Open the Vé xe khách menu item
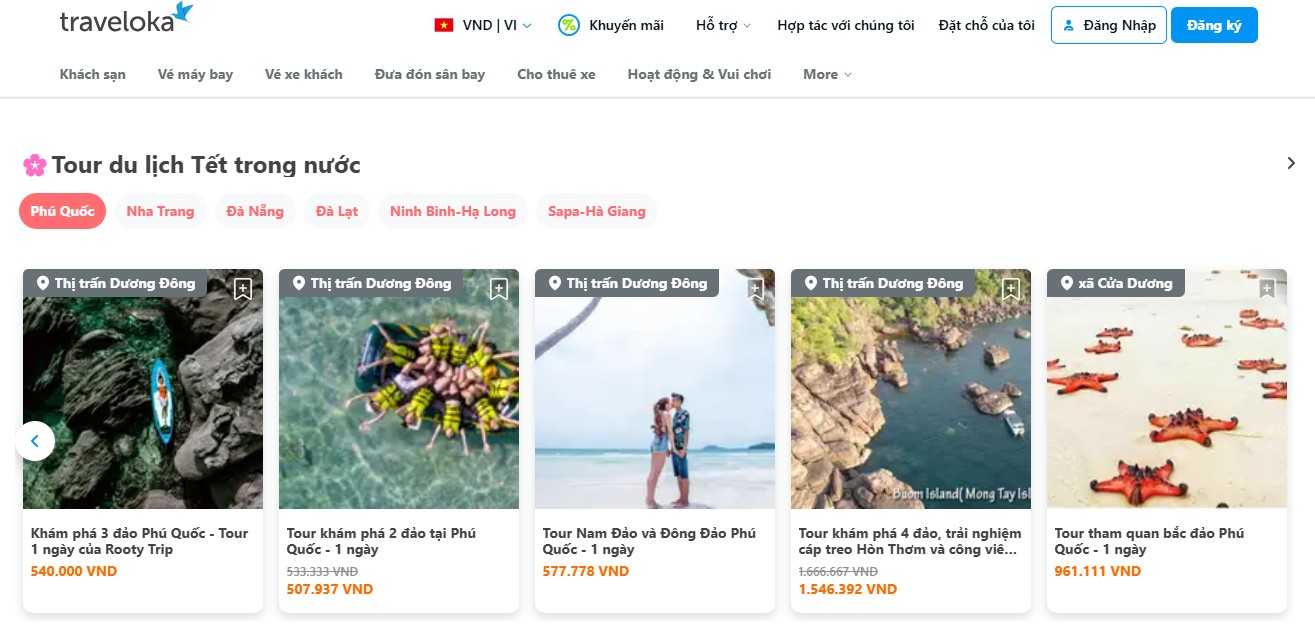Screen dimensions: 1315x634 304,74
